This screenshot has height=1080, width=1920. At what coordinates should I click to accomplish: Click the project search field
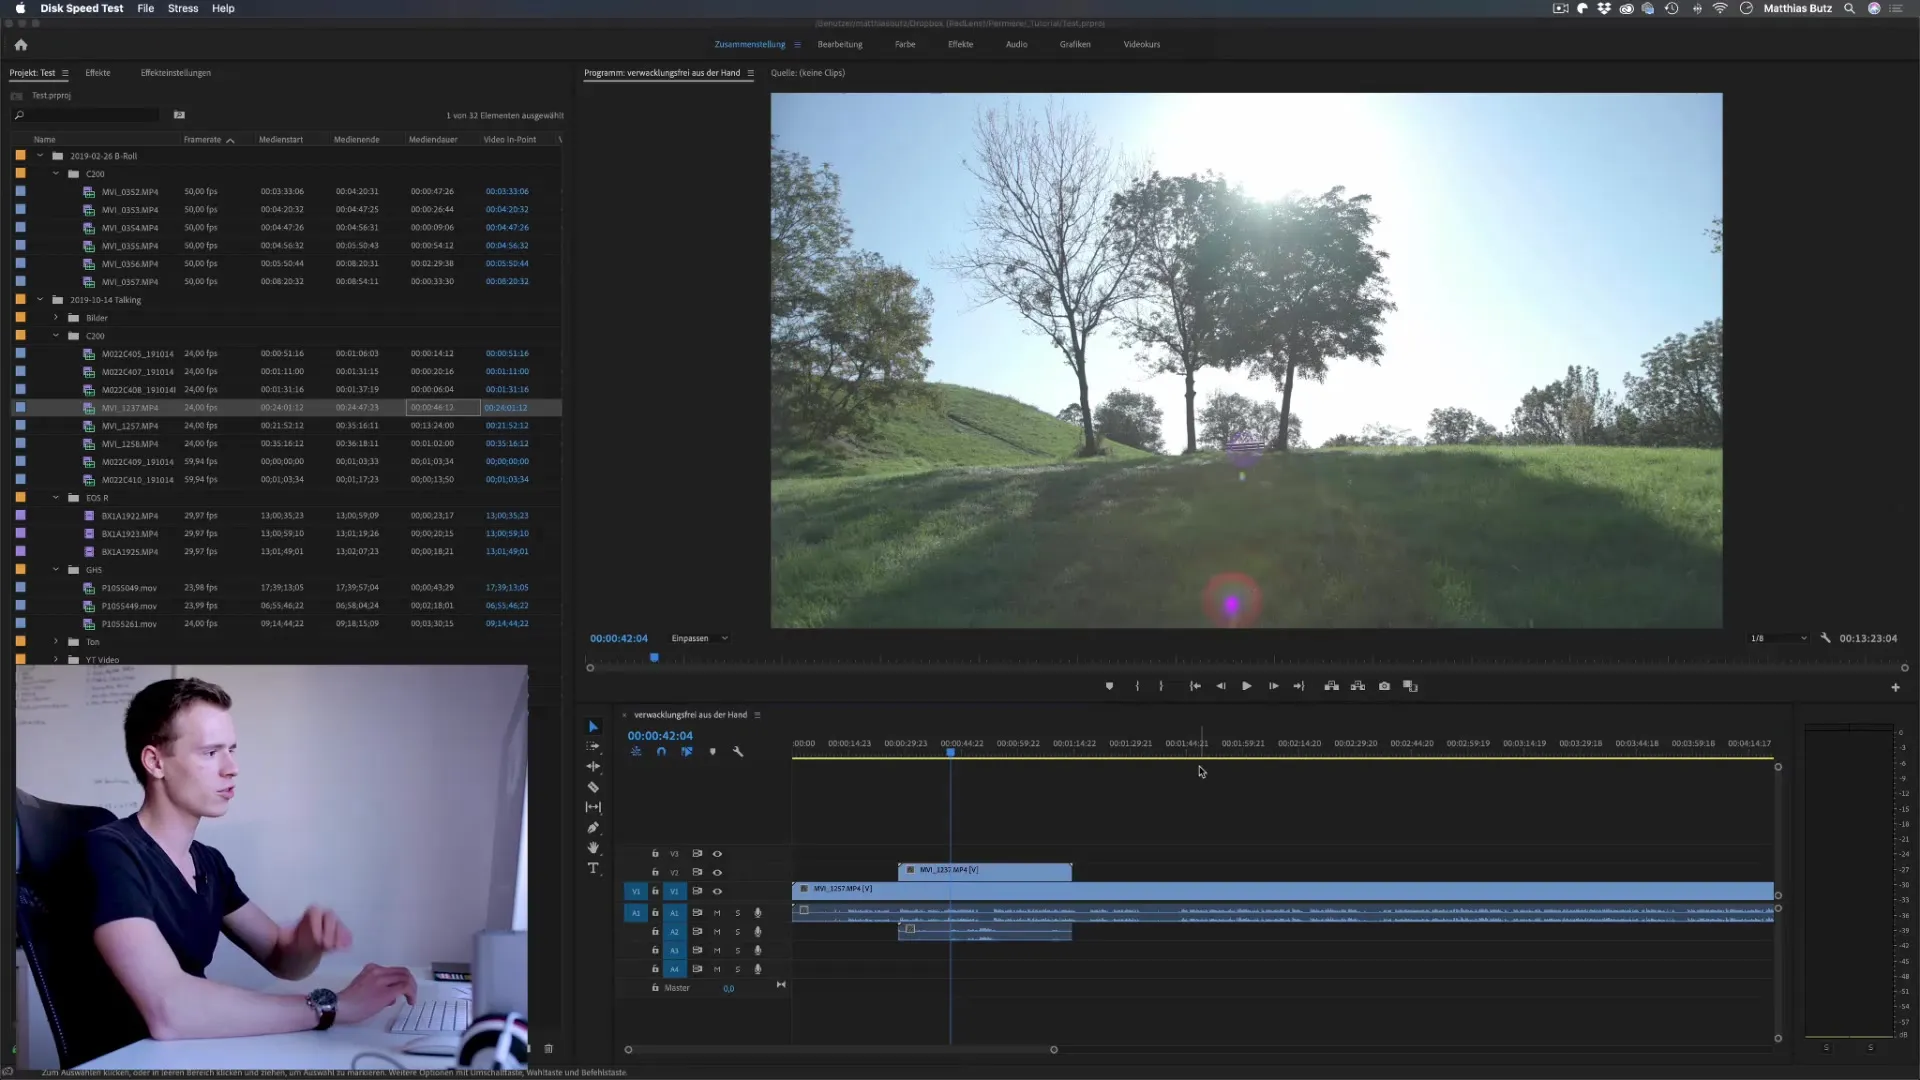coord(88,115)
